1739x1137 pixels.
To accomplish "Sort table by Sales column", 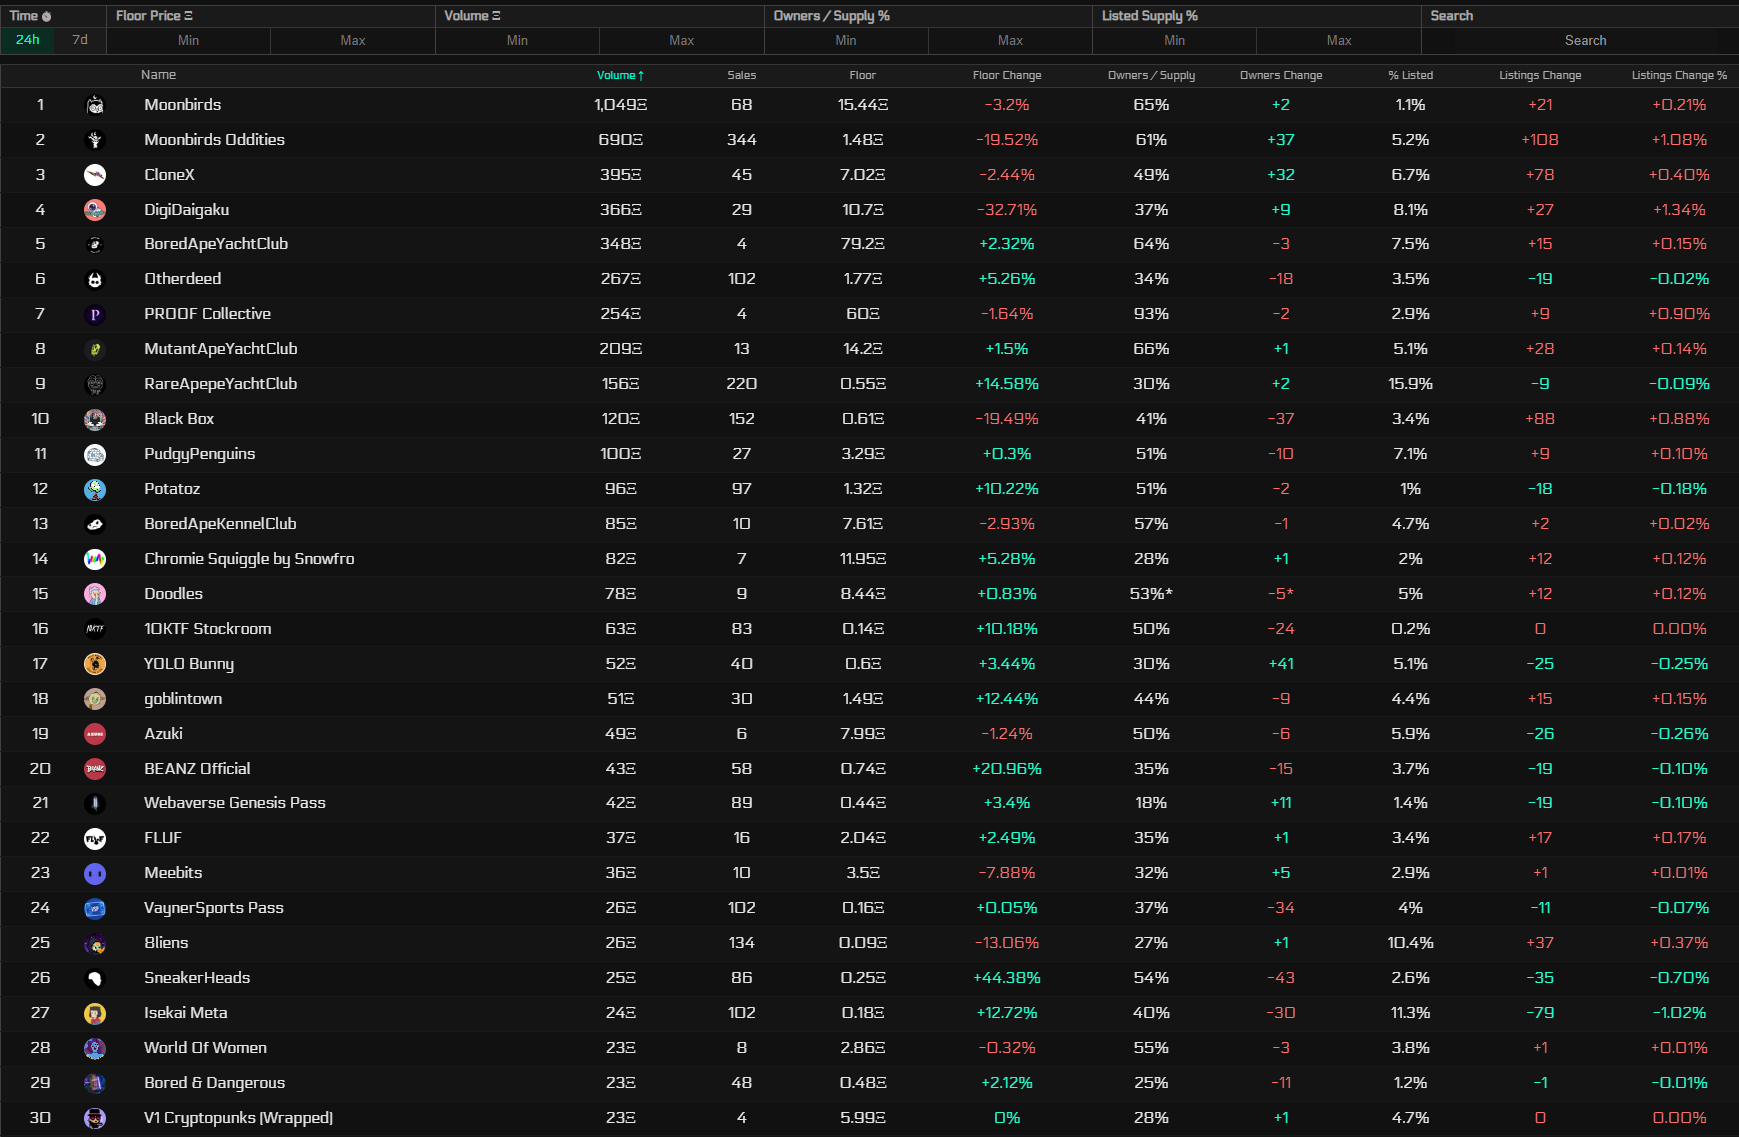I will point(742,75).
